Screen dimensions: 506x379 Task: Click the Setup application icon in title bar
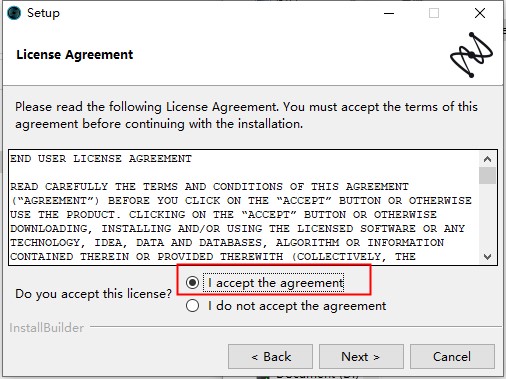click(x=14, y=13)
